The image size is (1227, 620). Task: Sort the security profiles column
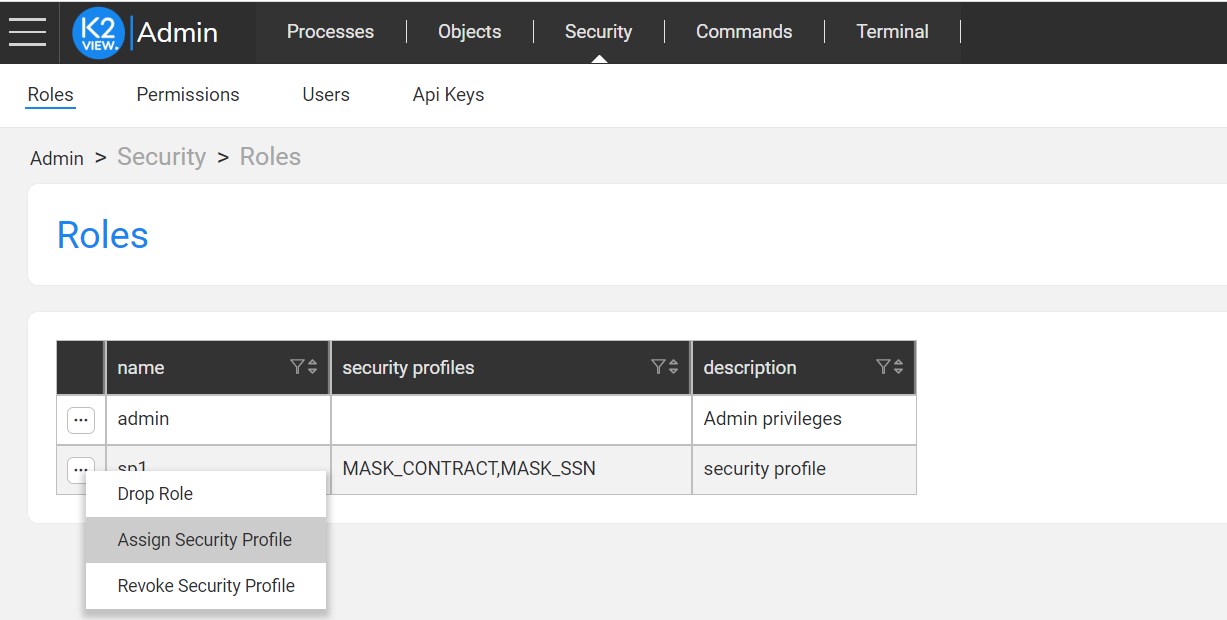(x=673, y=367)
